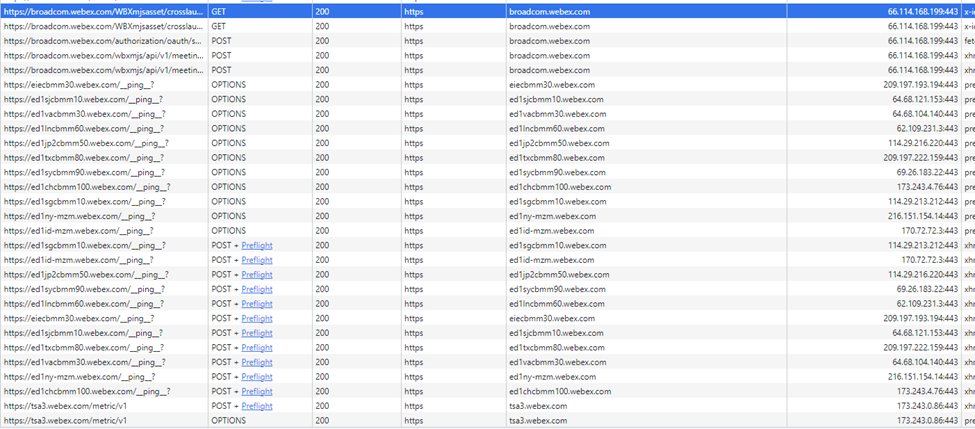Click IP 64.68.104.140:443 in ed1vacbmm30 POST row

(x=925, y=362)
